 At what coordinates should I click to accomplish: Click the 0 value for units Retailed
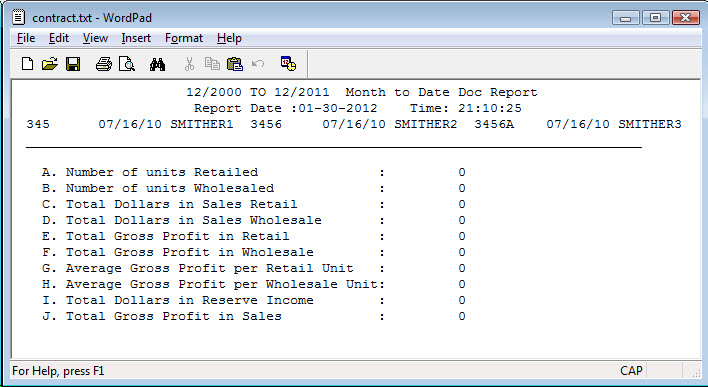461,173
